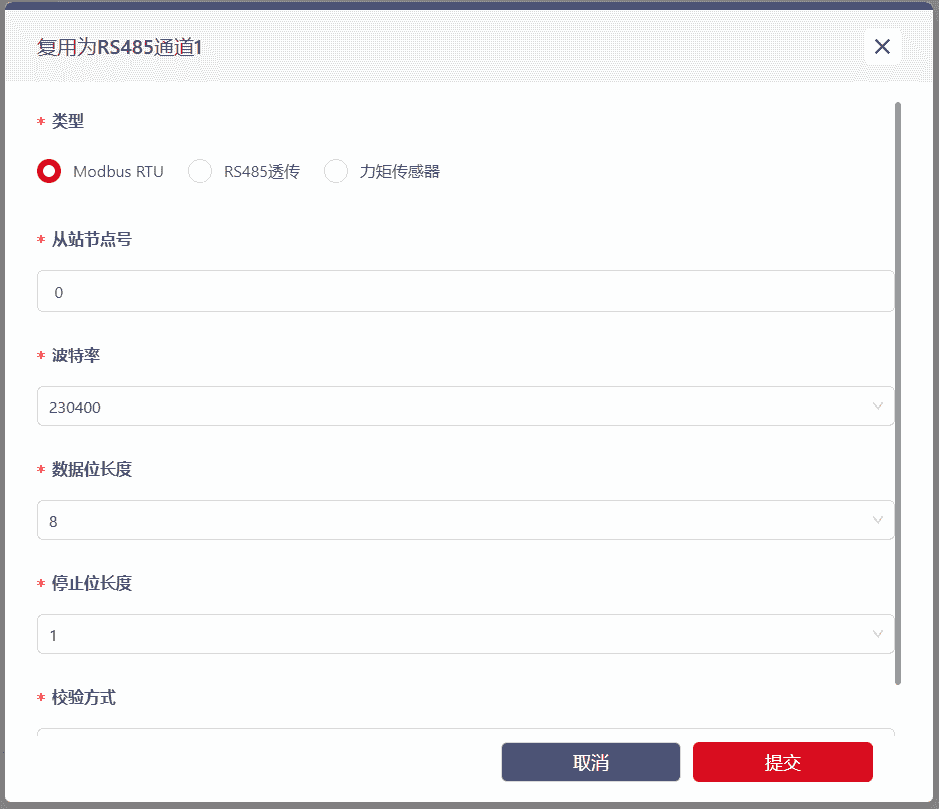Click the 校验方式 field label
The width and height of the screenshot is (939, 809).
click(84, 698)
